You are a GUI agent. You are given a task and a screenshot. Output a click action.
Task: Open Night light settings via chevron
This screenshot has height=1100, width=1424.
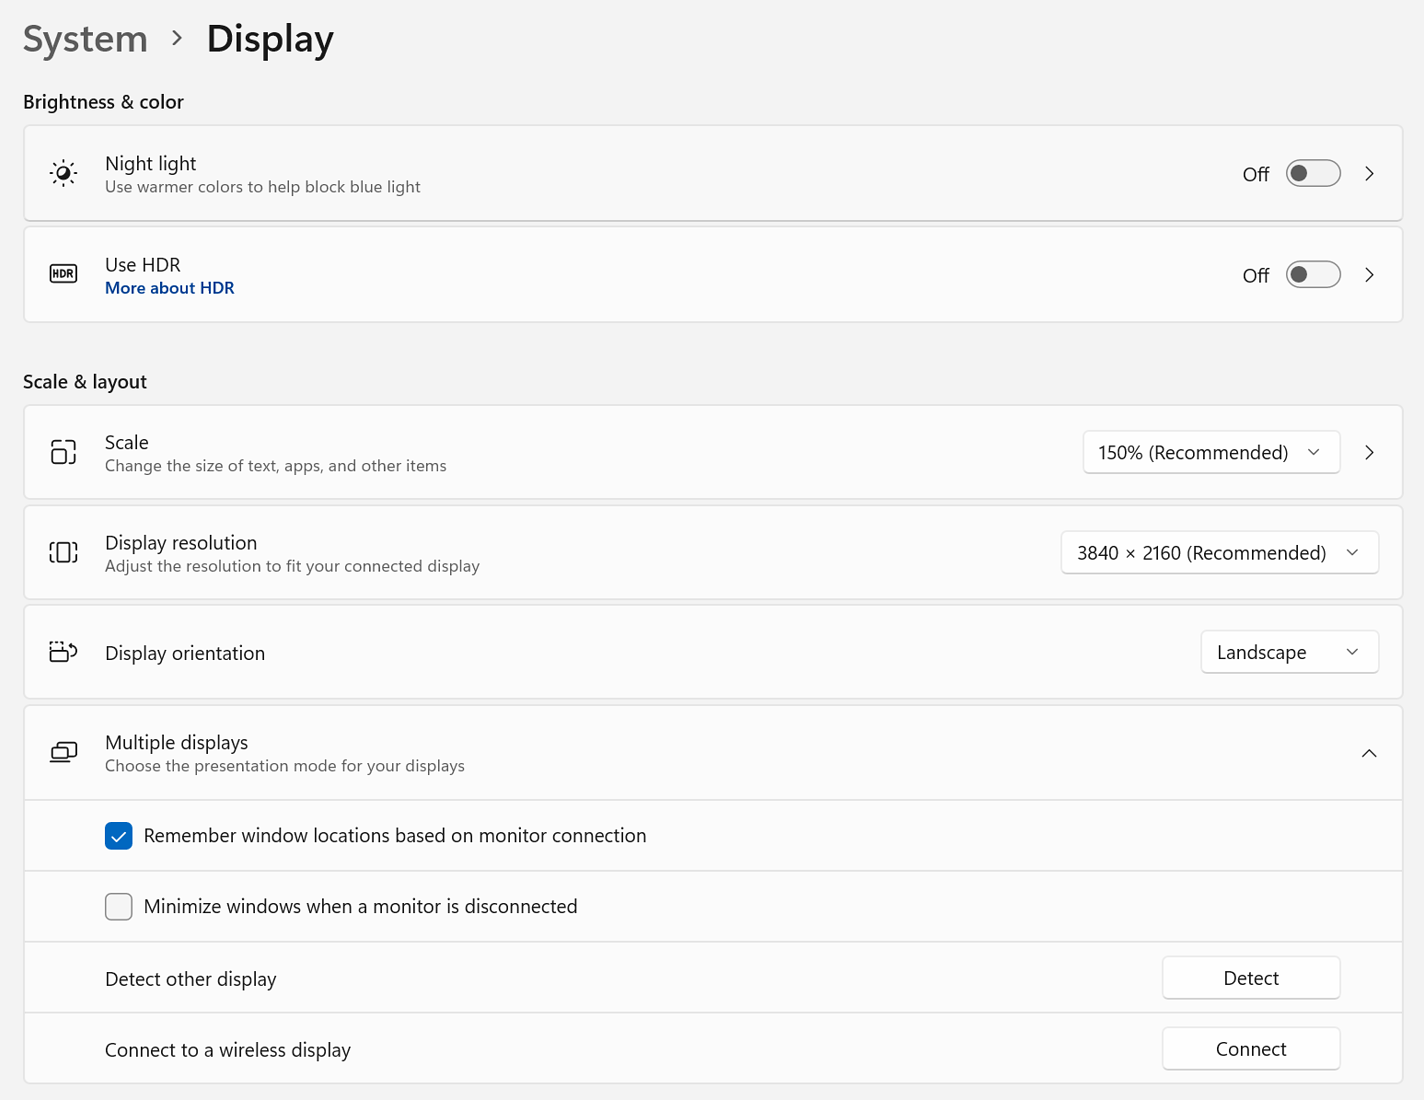click(x=1369, y=173)
